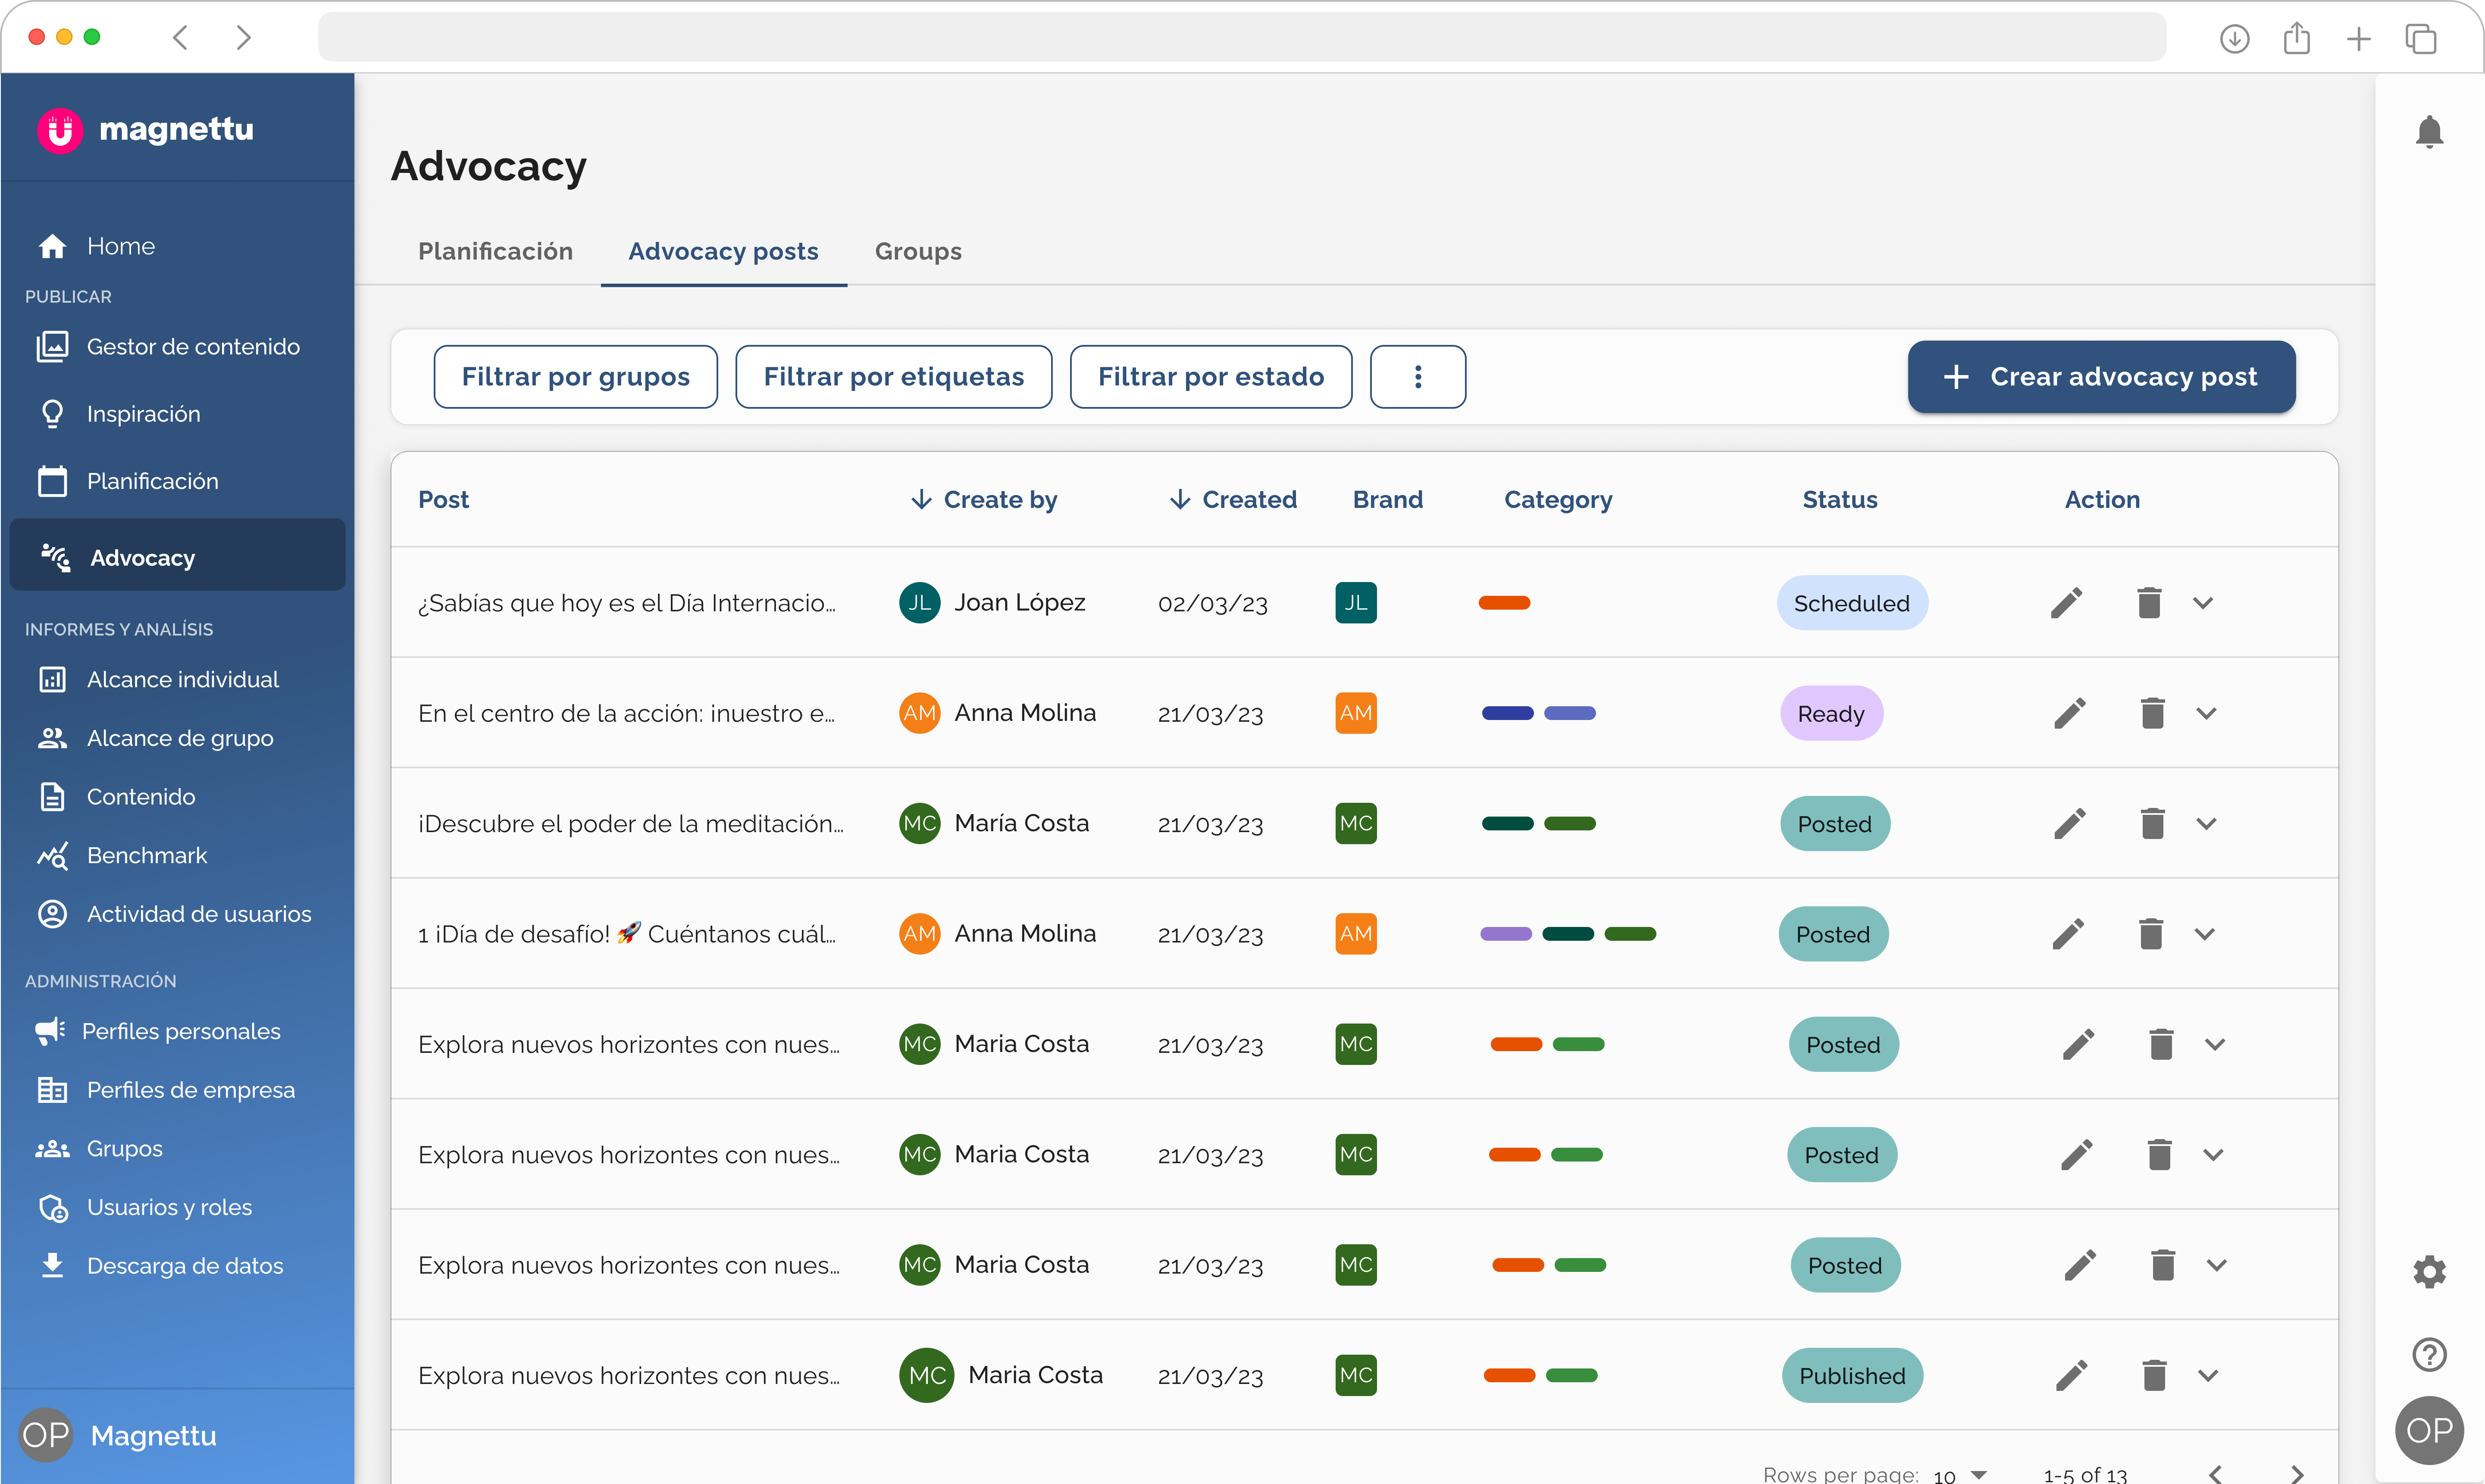This screenshot has height=1484, width=2485.
Task: Open Descarga de datos in sidebar
Action: (184, 1265)
